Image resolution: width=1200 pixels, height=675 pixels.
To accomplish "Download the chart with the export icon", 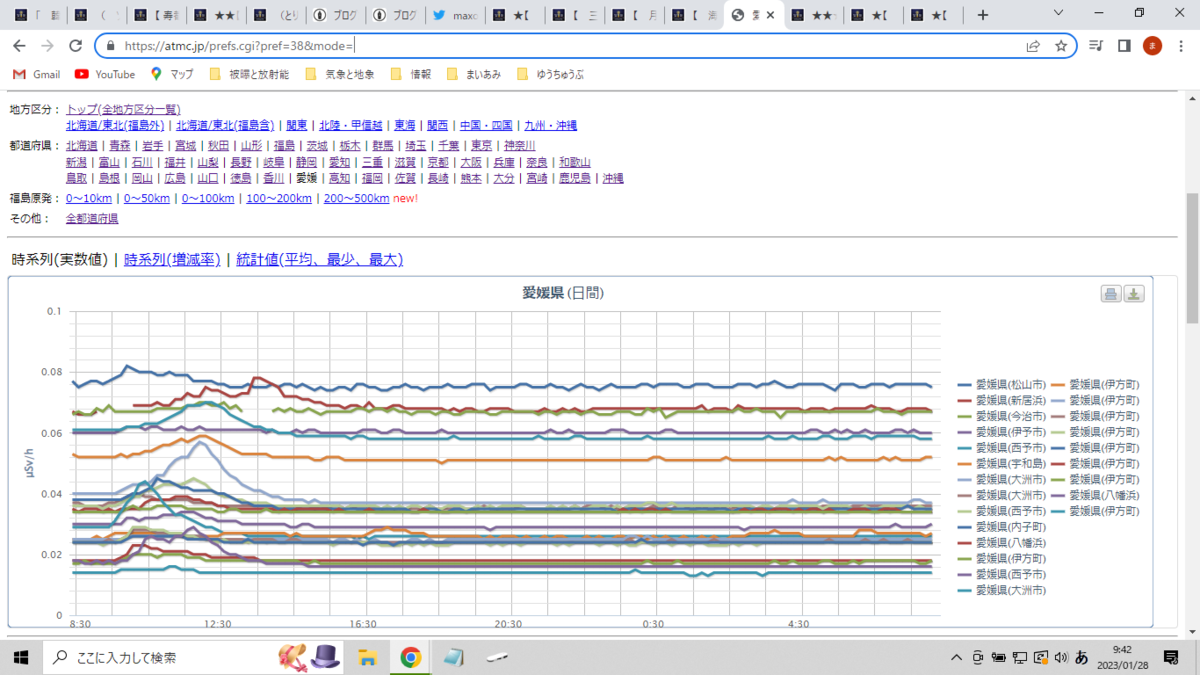I will click(1134, 293).
